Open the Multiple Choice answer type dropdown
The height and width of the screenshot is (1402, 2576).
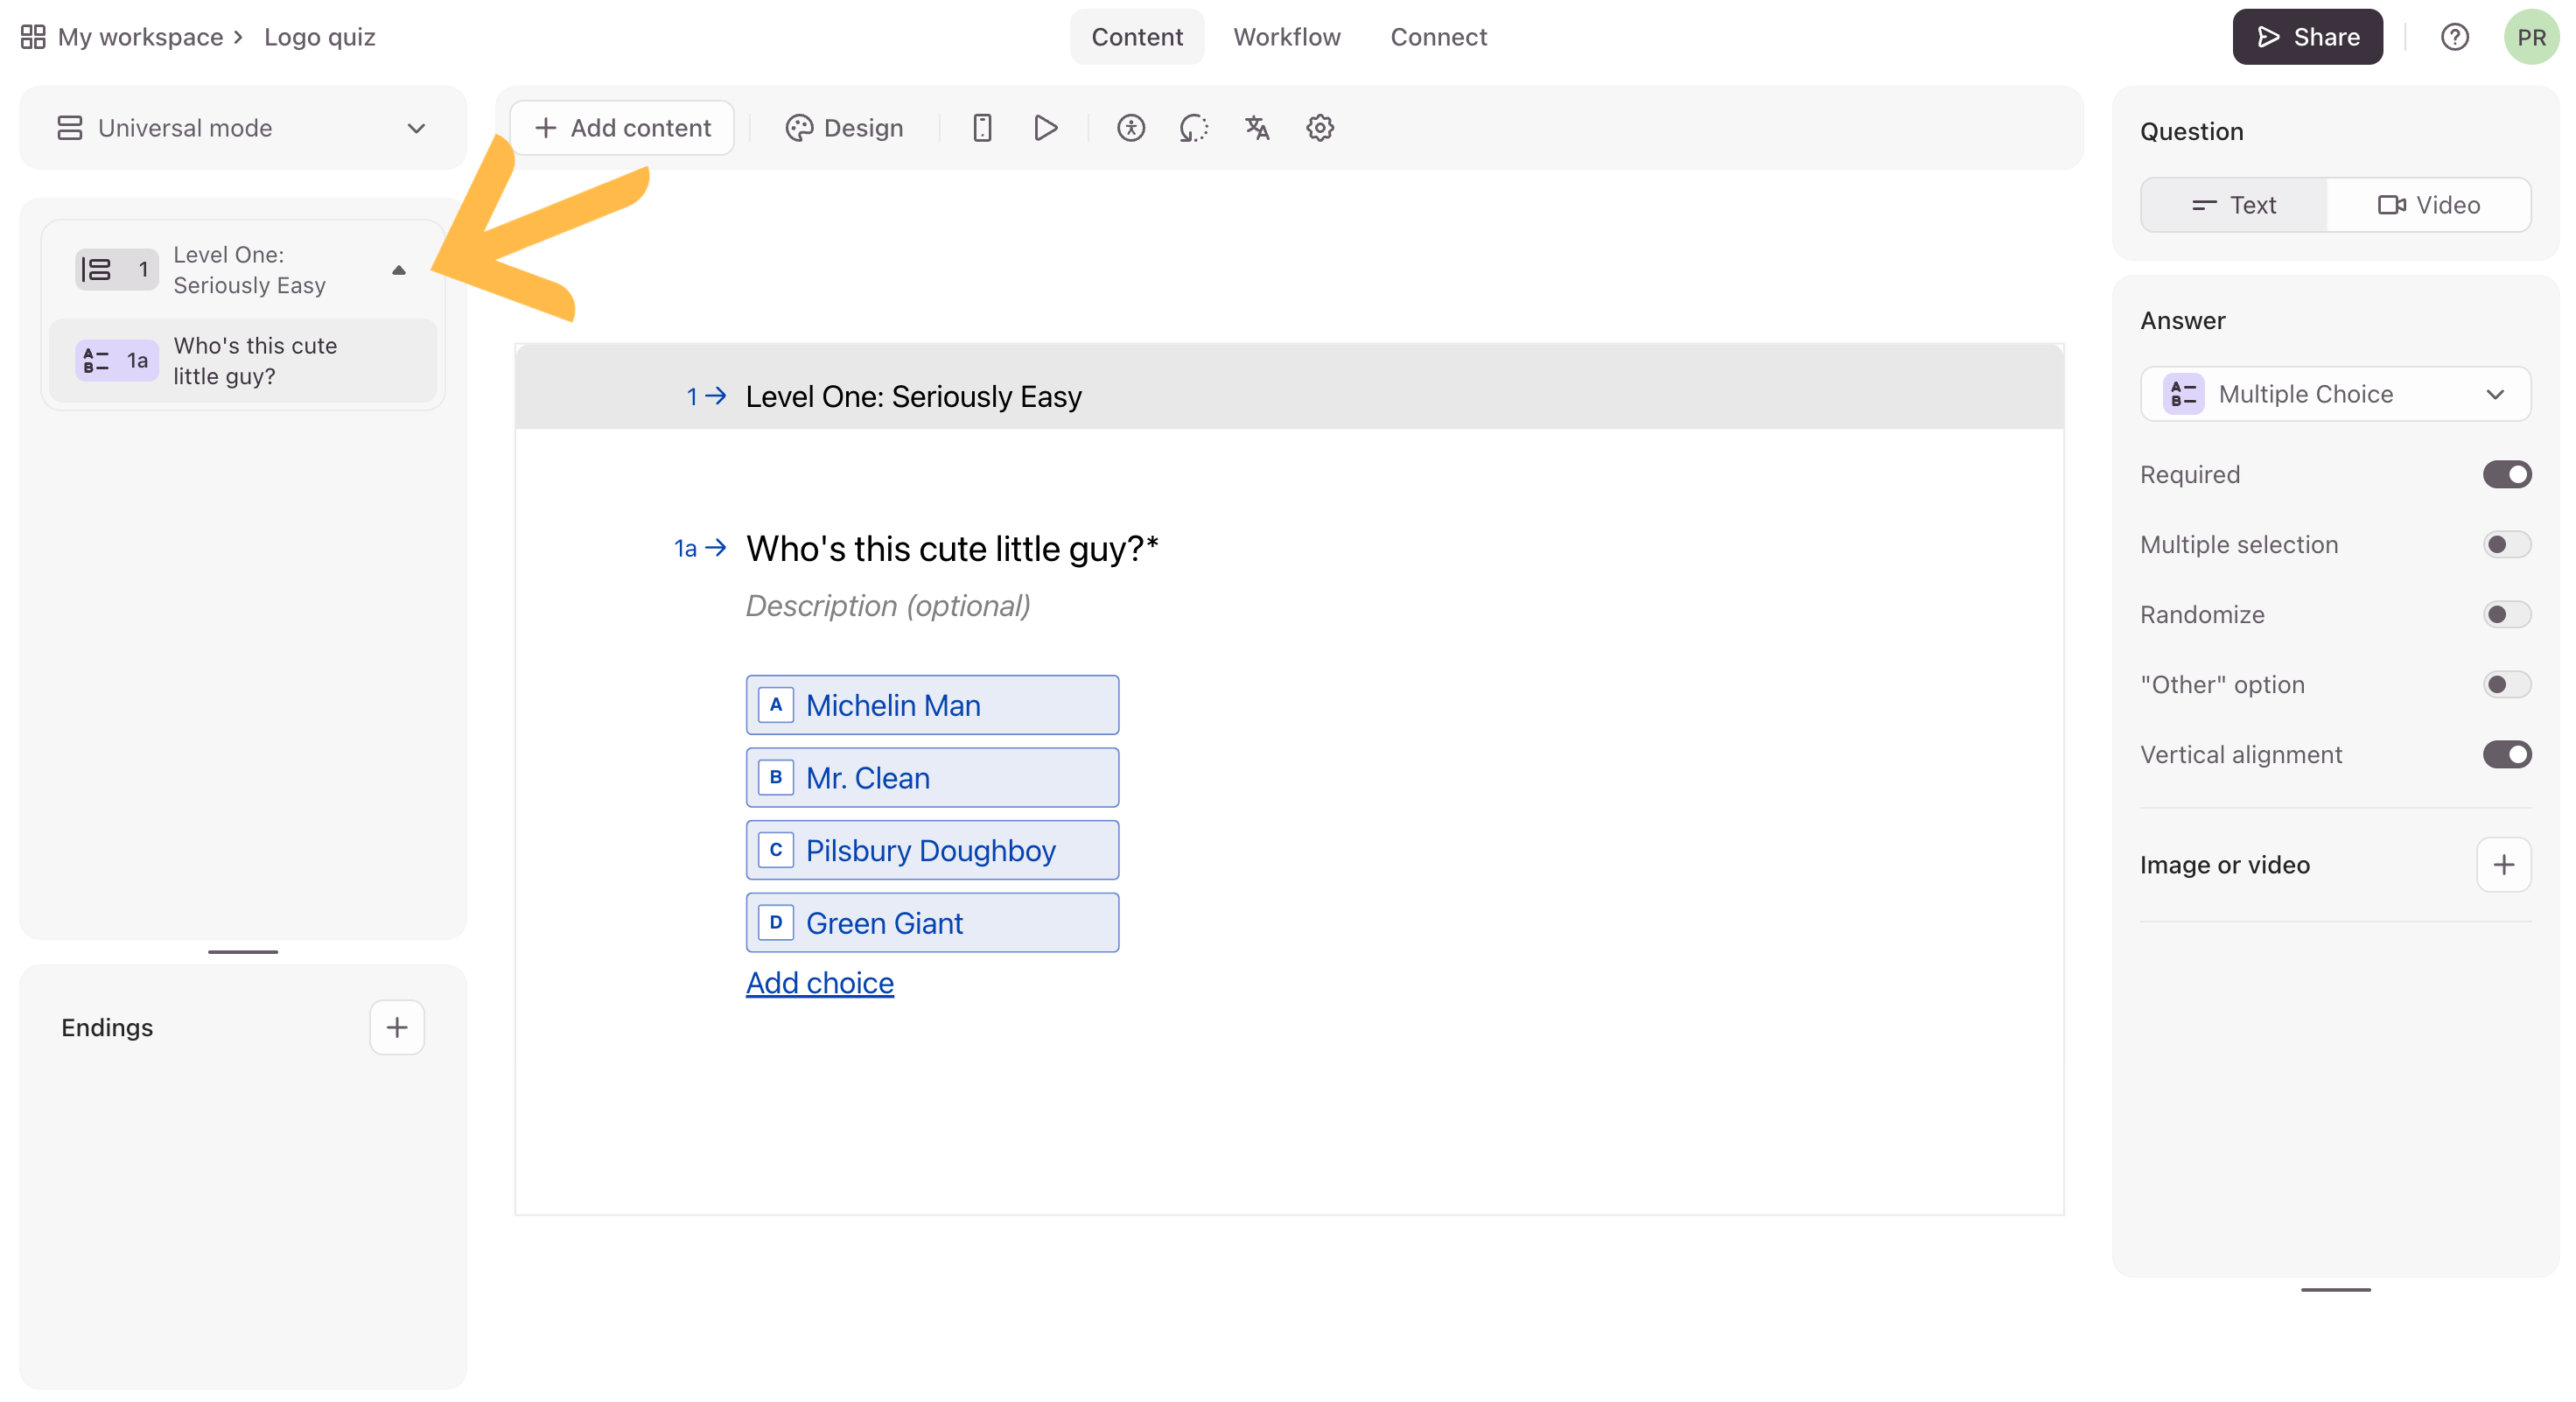(2335, 394)
